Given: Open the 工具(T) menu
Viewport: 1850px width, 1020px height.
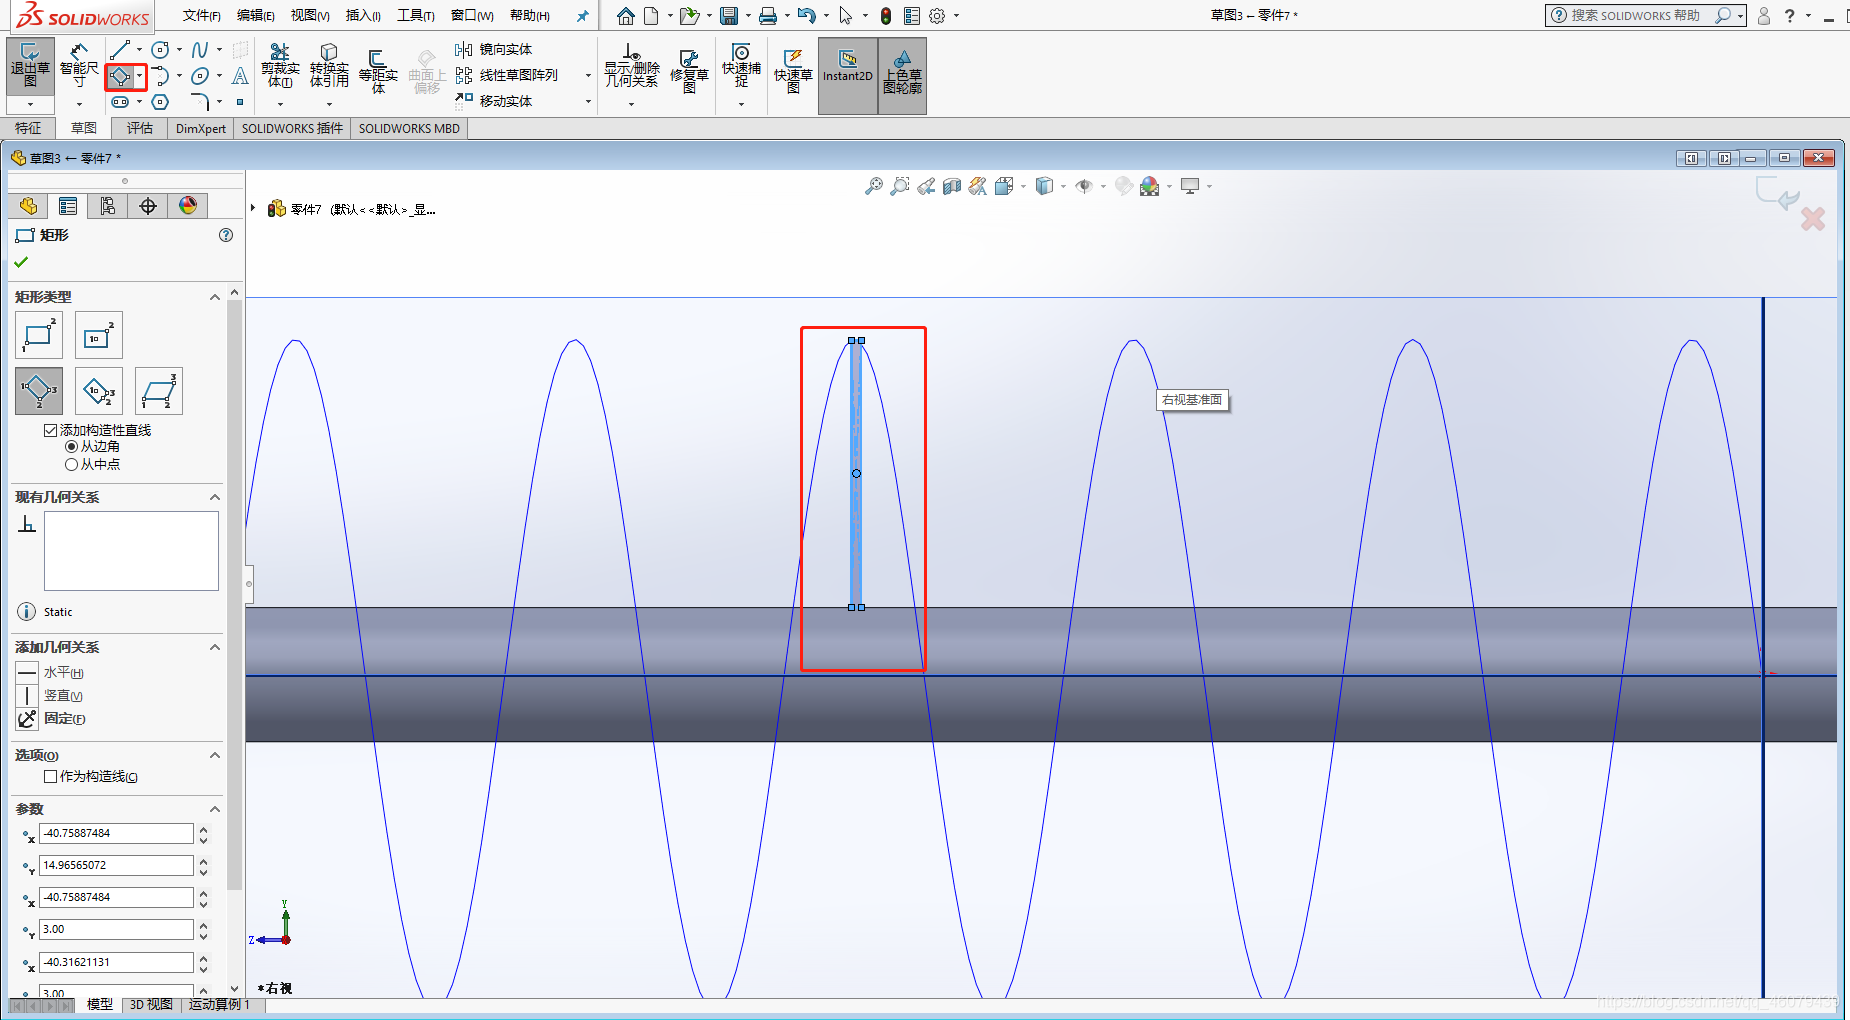Looking at the screenshot, I should pyautogui.click(x=416, y=15).
